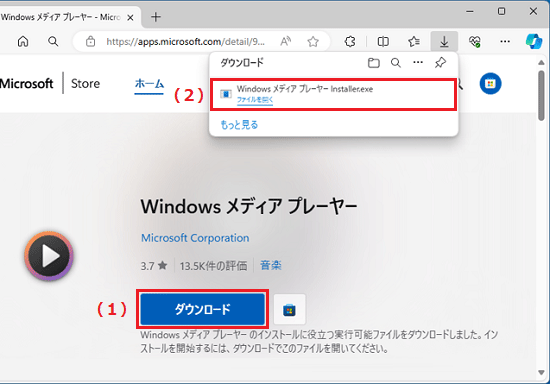Click the blue ダウンロード button
The height and width of the screenshot is (384, 550).
click(x=202, y=309)
